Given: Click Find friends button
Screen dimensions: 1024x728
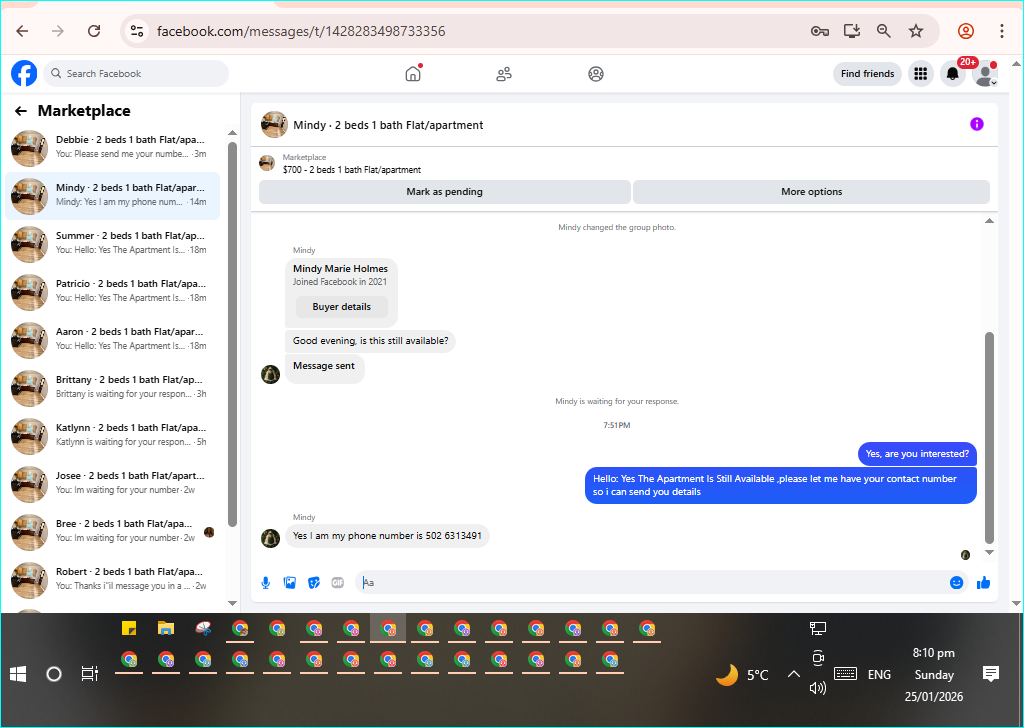Looking at the screenshot, I should tap(867, 74).
